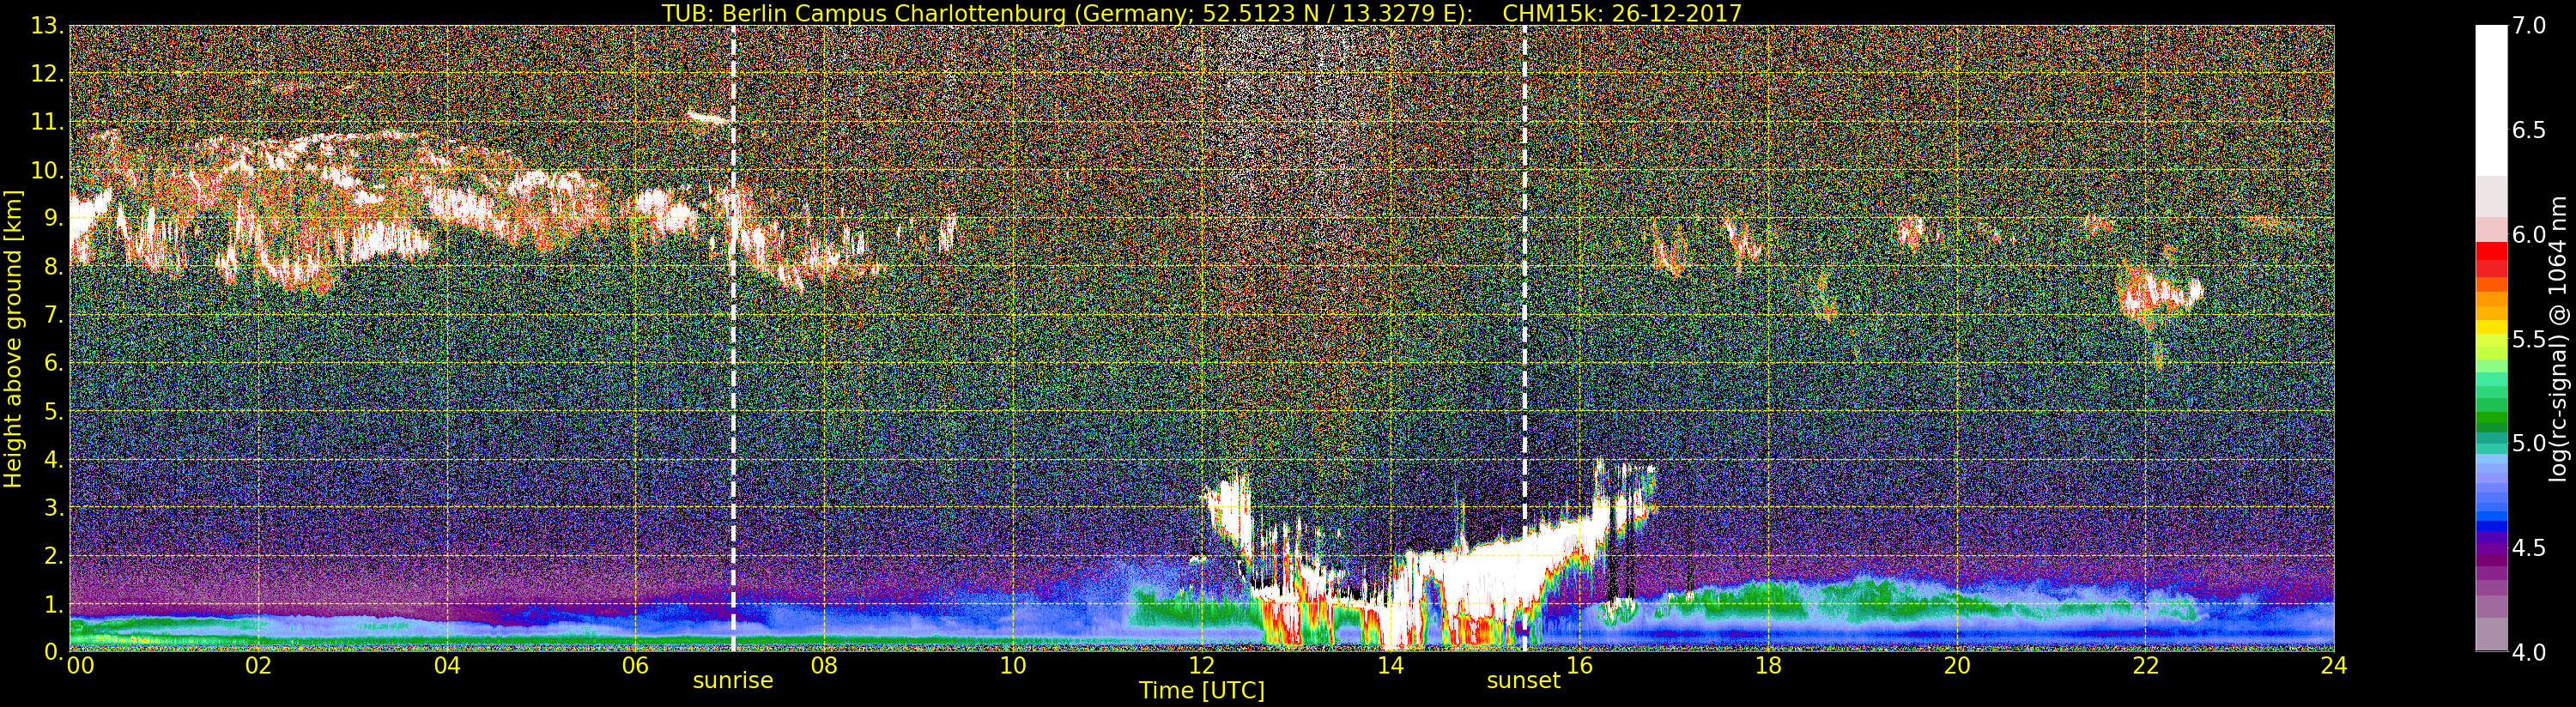
Task: Click the white dashed sunset marker line
Action: 1524,338
